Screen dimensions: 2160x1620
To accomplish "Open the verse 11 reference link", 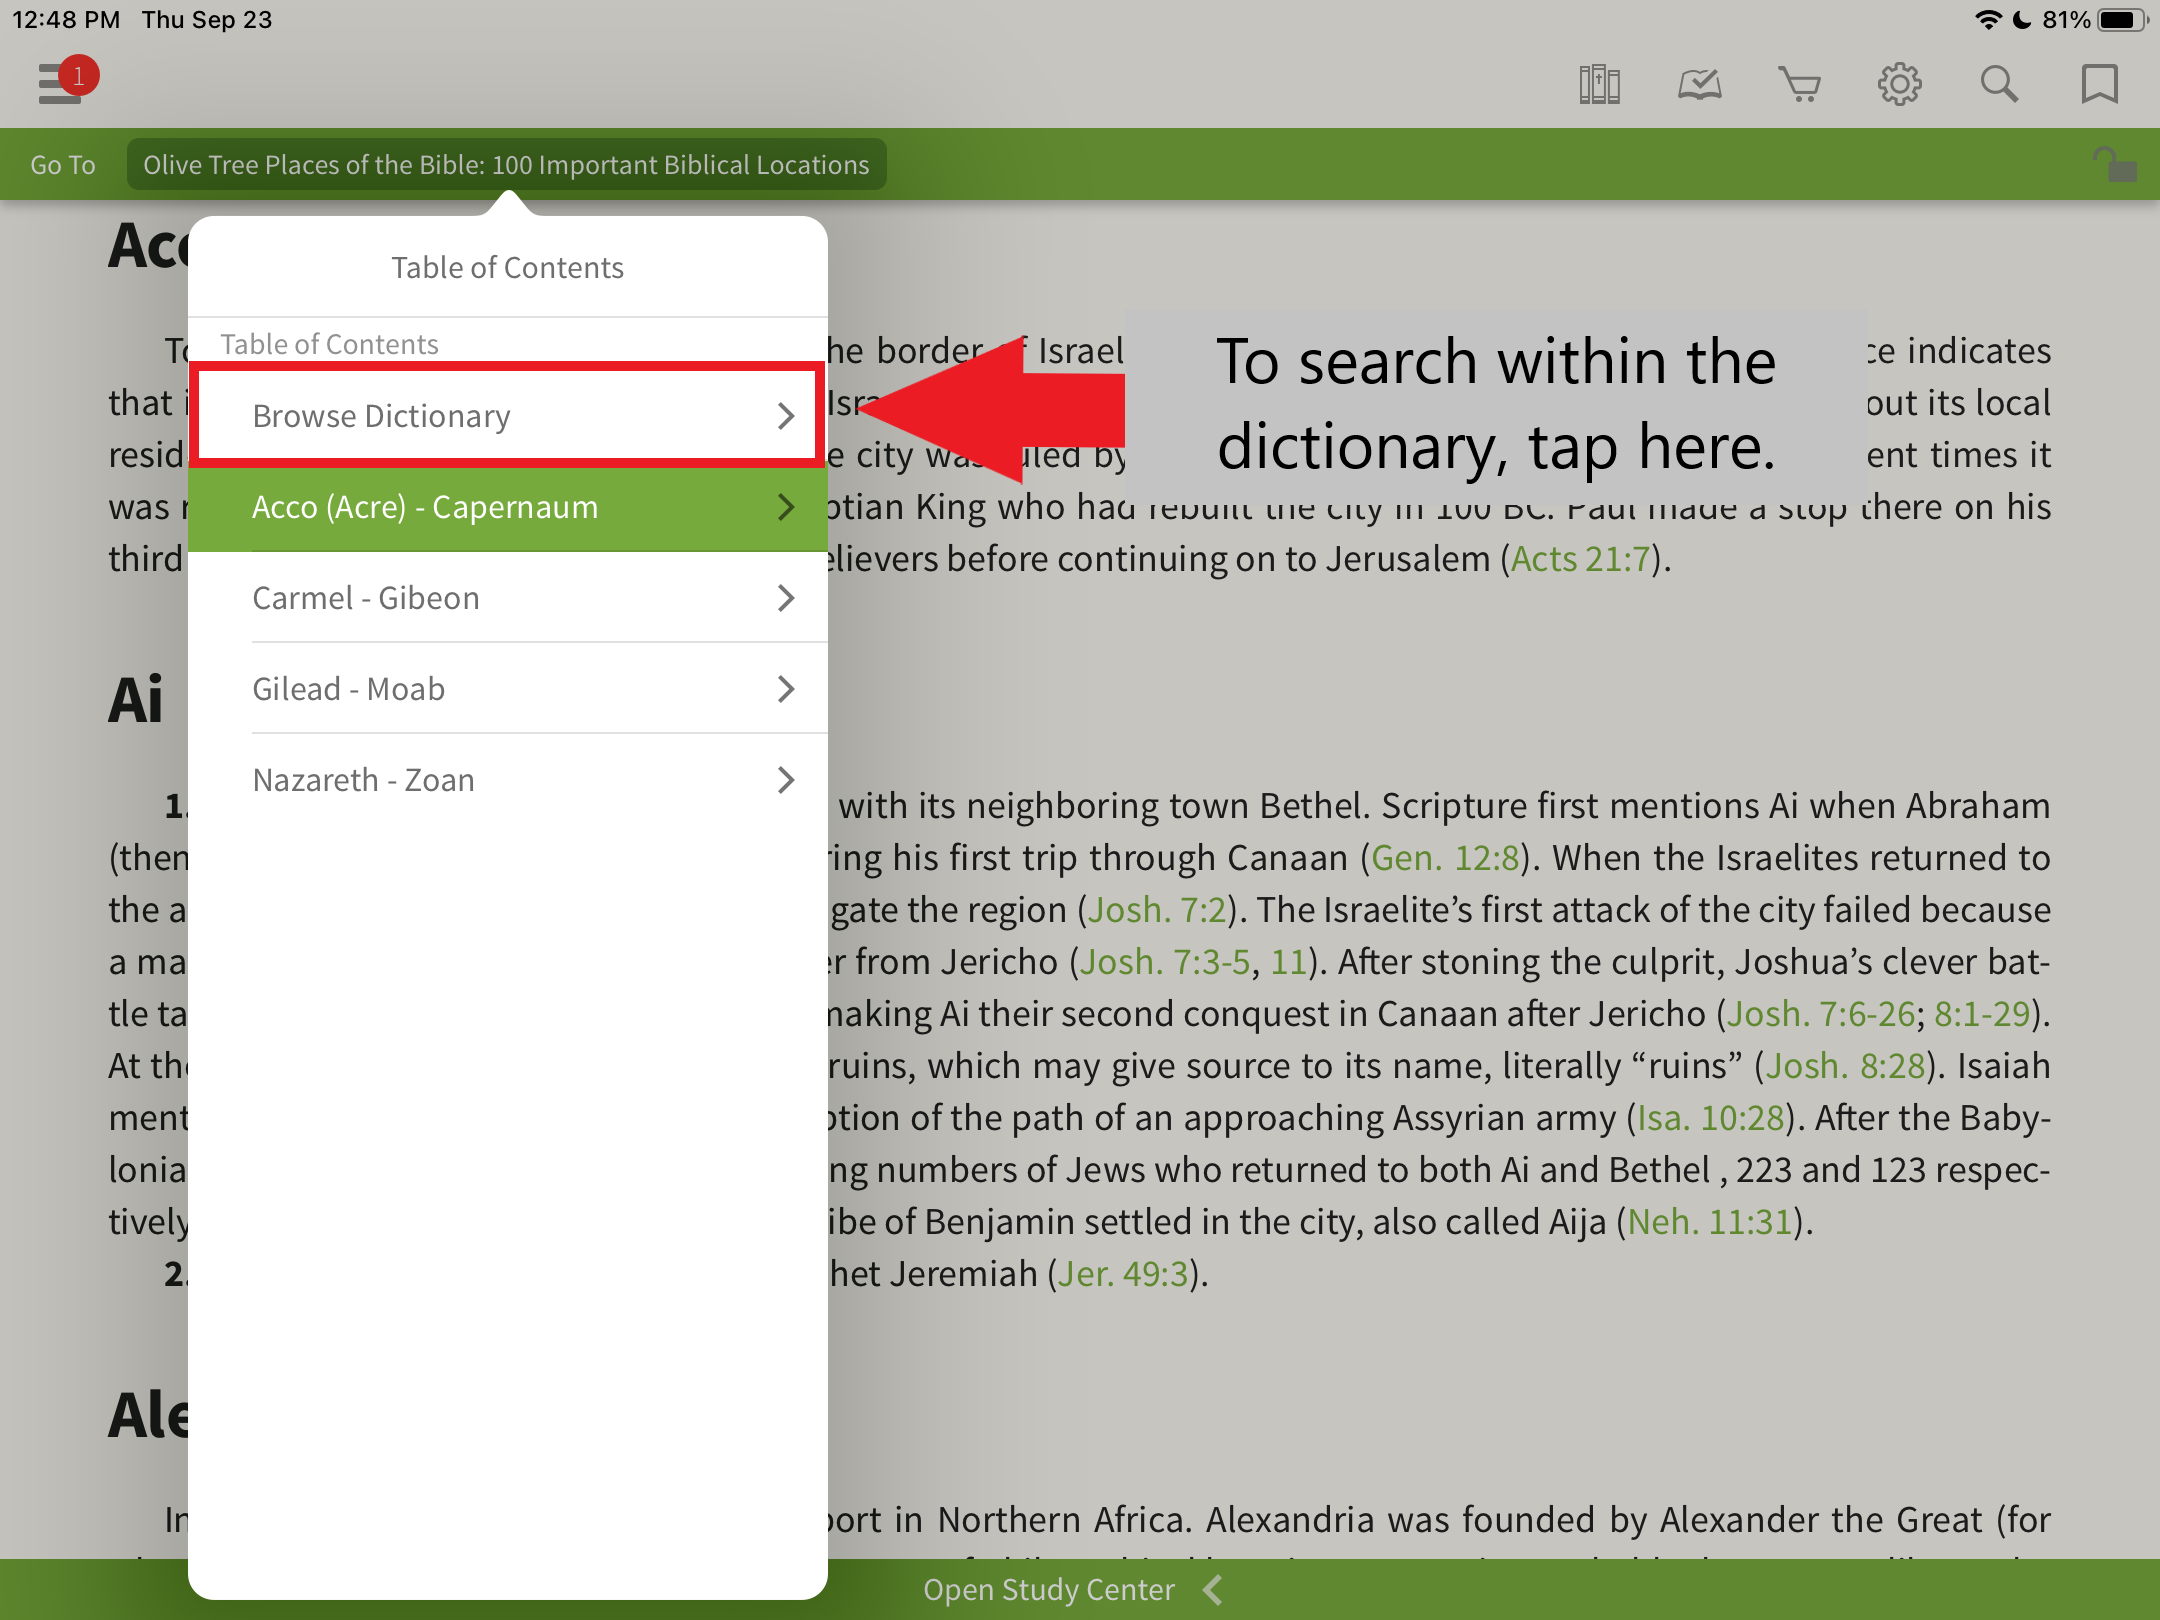I will coord(1289,962).
